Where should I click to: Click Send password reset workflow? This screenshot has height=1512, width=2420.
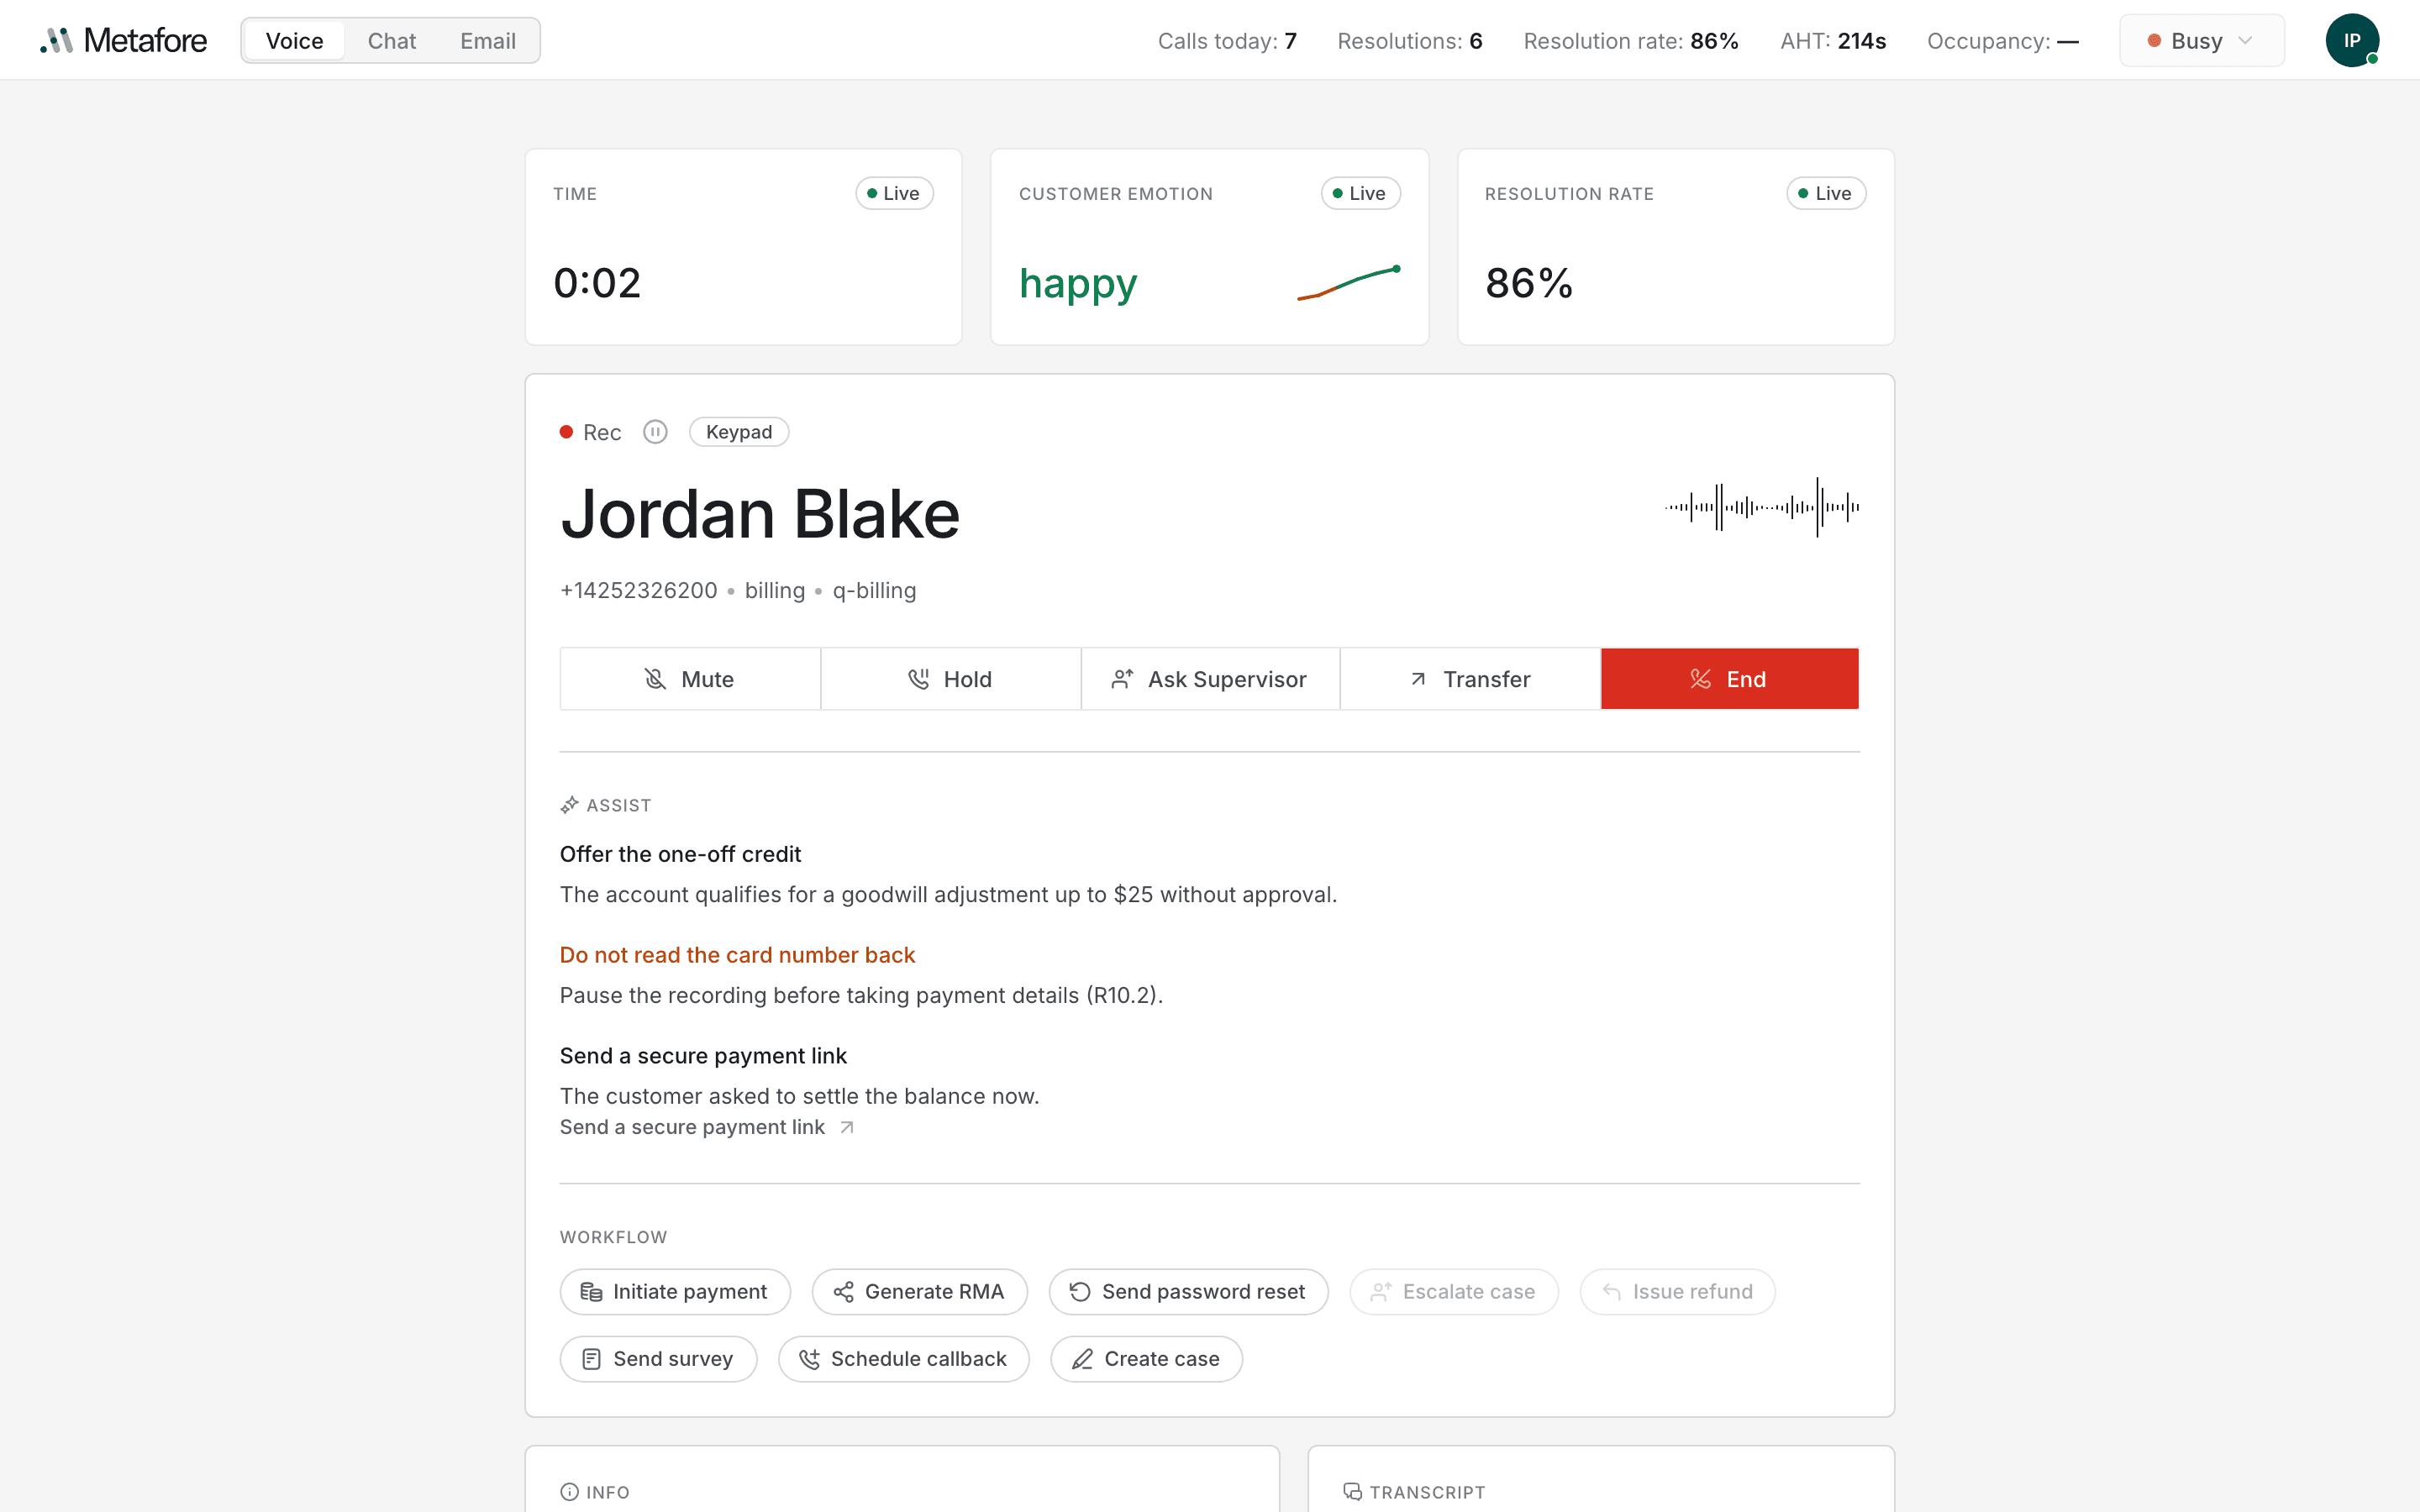[x=1189, y=1292]
